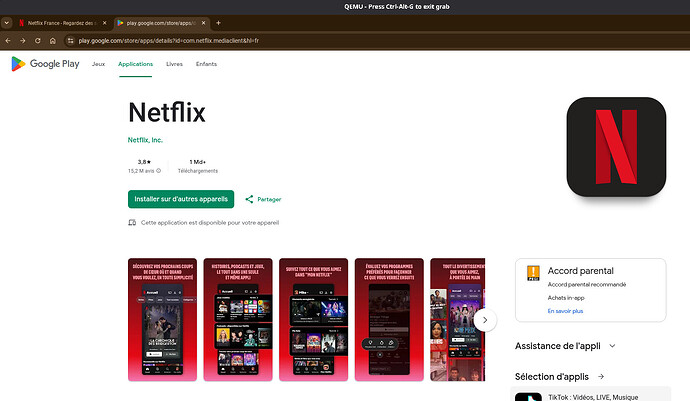
Task: Click the large Netflix app icon
Action: tap(616, 147)
